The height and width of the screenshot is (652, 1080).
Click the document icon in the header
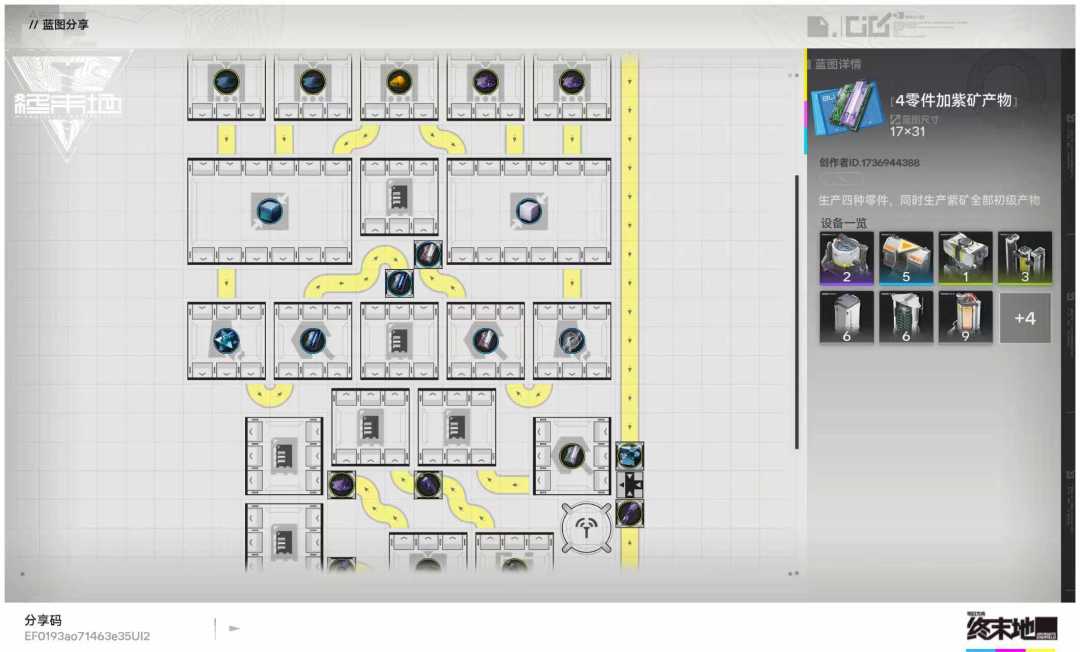818,26
